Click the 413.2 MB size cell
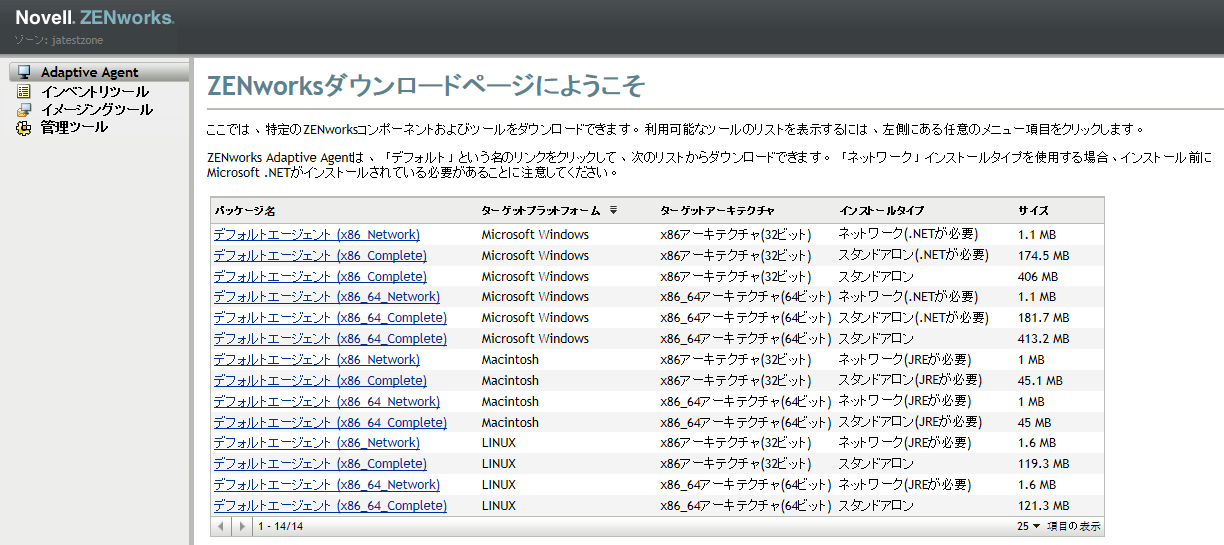 click(x=1043, y=339)
